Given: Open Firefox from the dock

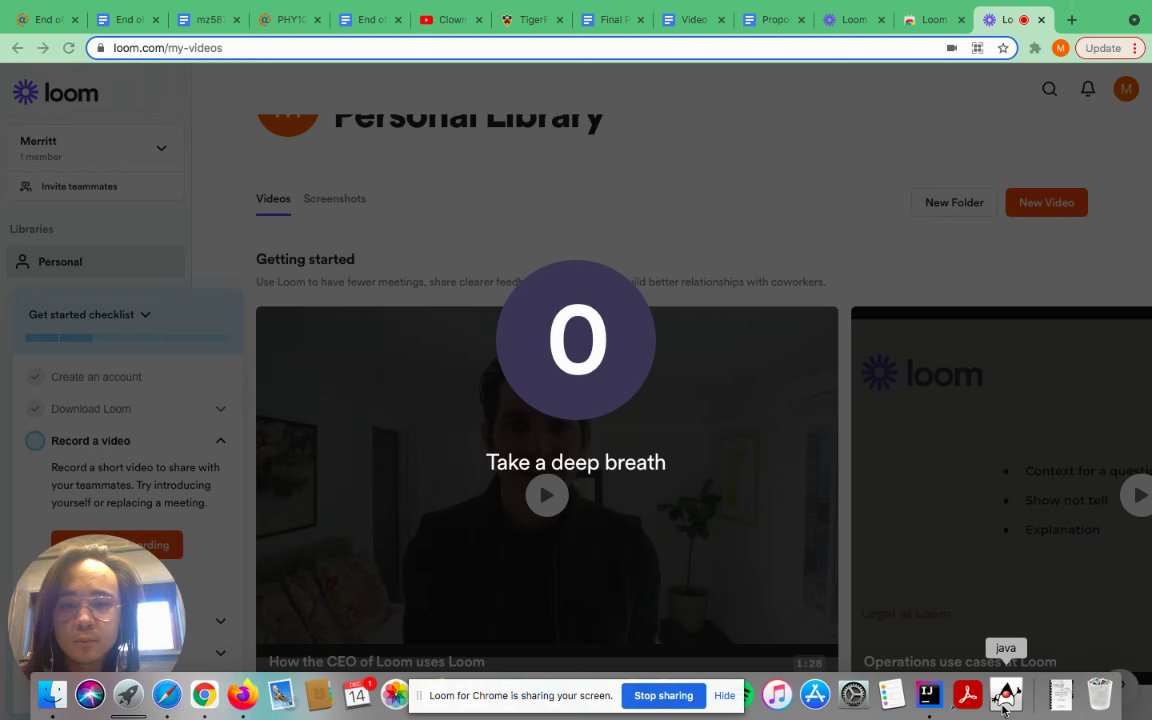Looking at the screenshot, I should click(242, 694).
